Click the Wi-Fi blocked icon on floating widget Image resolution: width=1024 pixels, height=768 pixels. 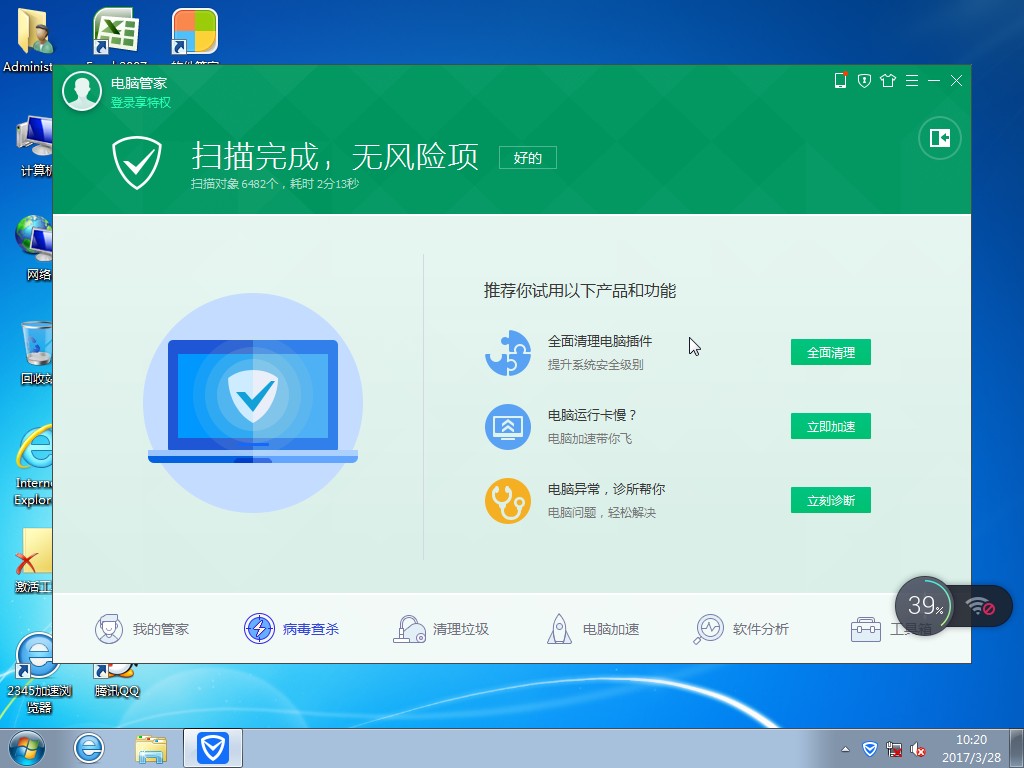pos(980,606)
